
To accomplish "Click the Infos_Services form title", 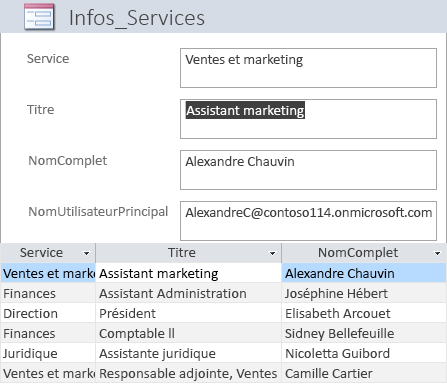I will tap(137, 18).
